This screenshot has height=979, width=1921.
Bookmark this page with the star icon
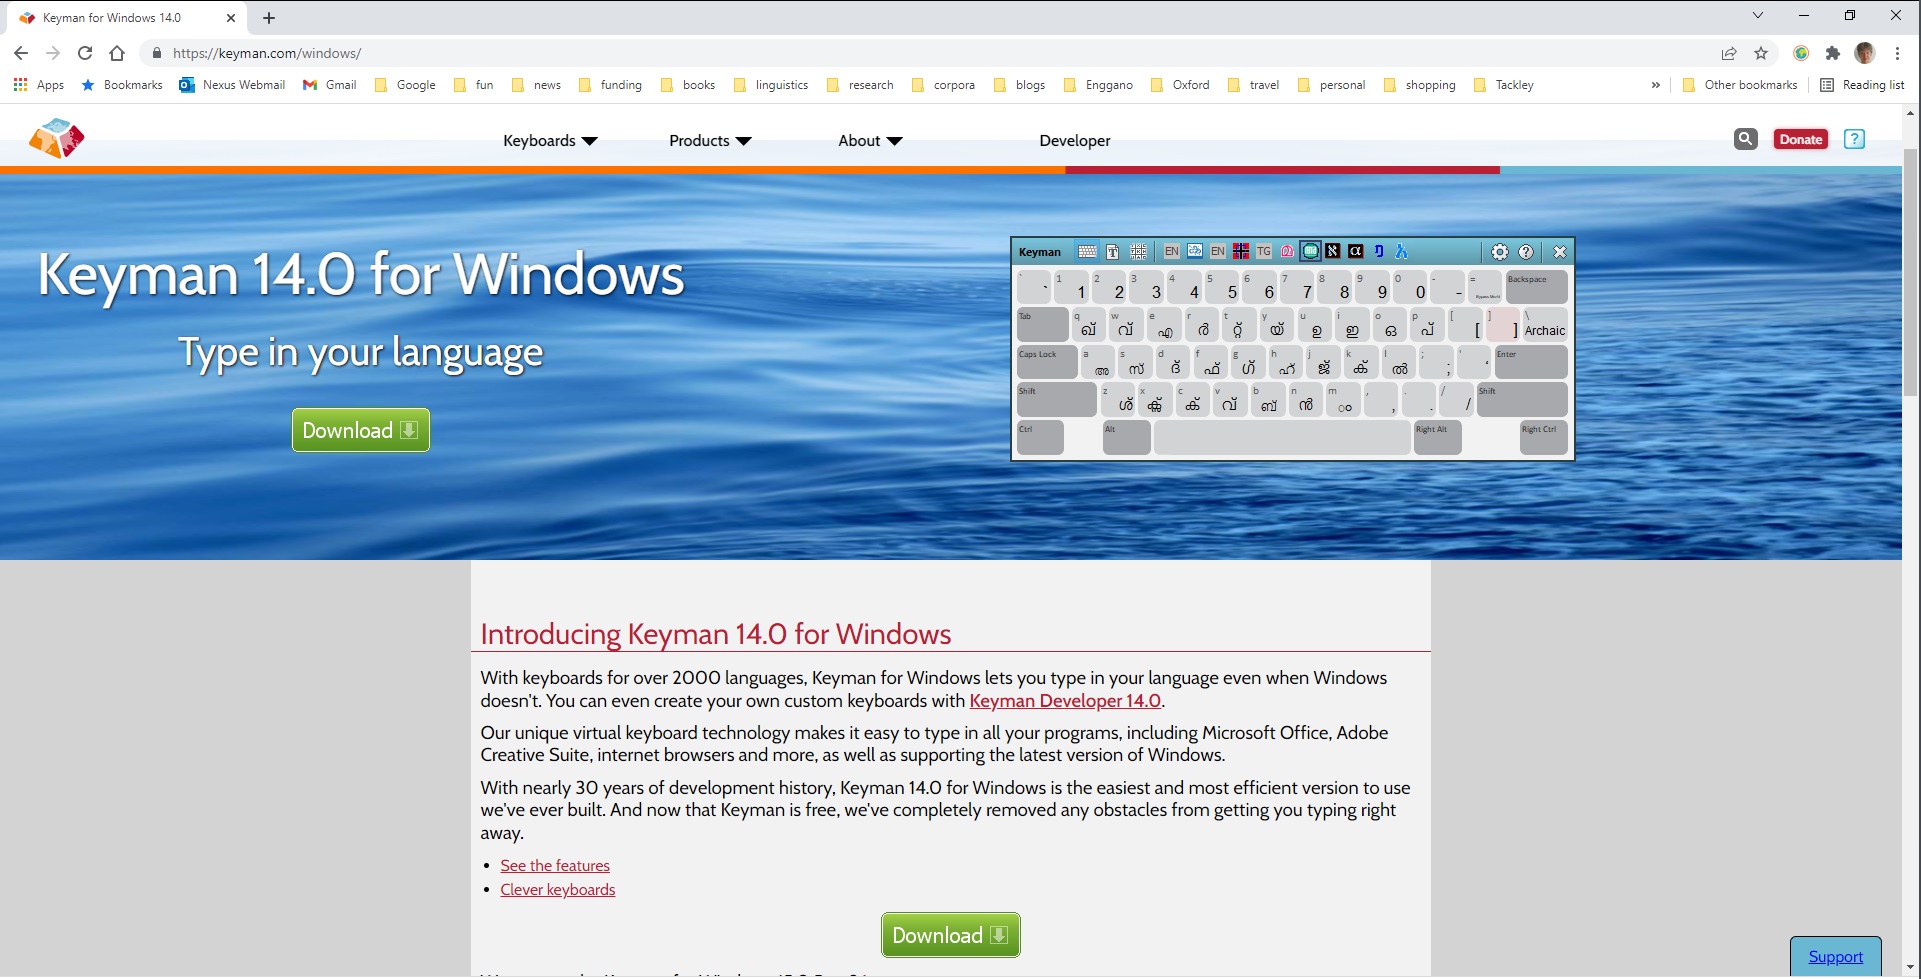click(x=1761, y=53)
